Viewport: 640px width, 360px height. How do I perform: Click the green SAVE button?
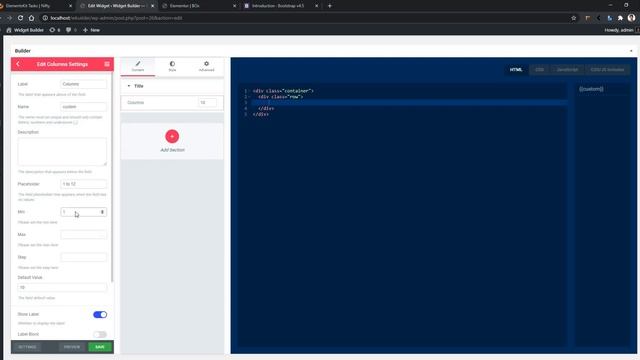[x=100, y=347]
